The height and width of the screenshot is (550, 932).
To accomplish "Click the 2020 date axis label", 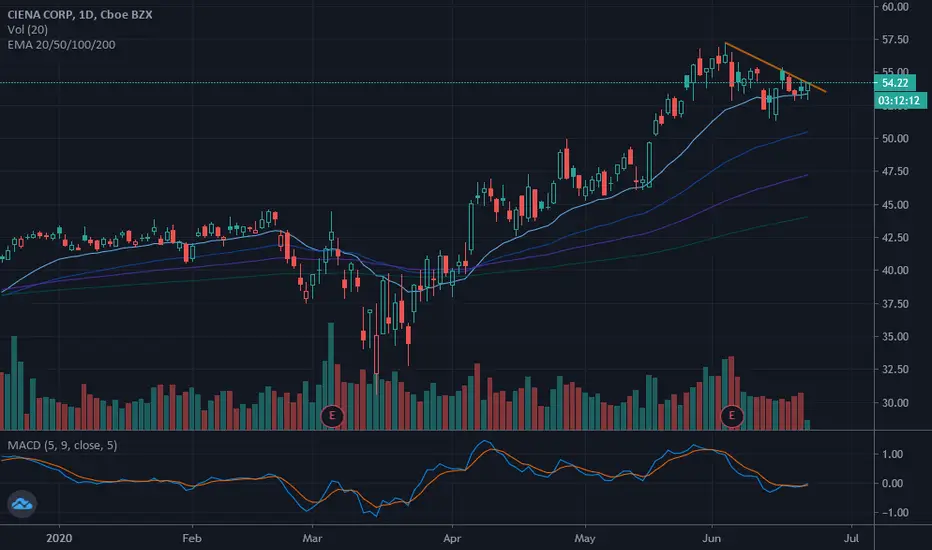I will pos(59,538).
